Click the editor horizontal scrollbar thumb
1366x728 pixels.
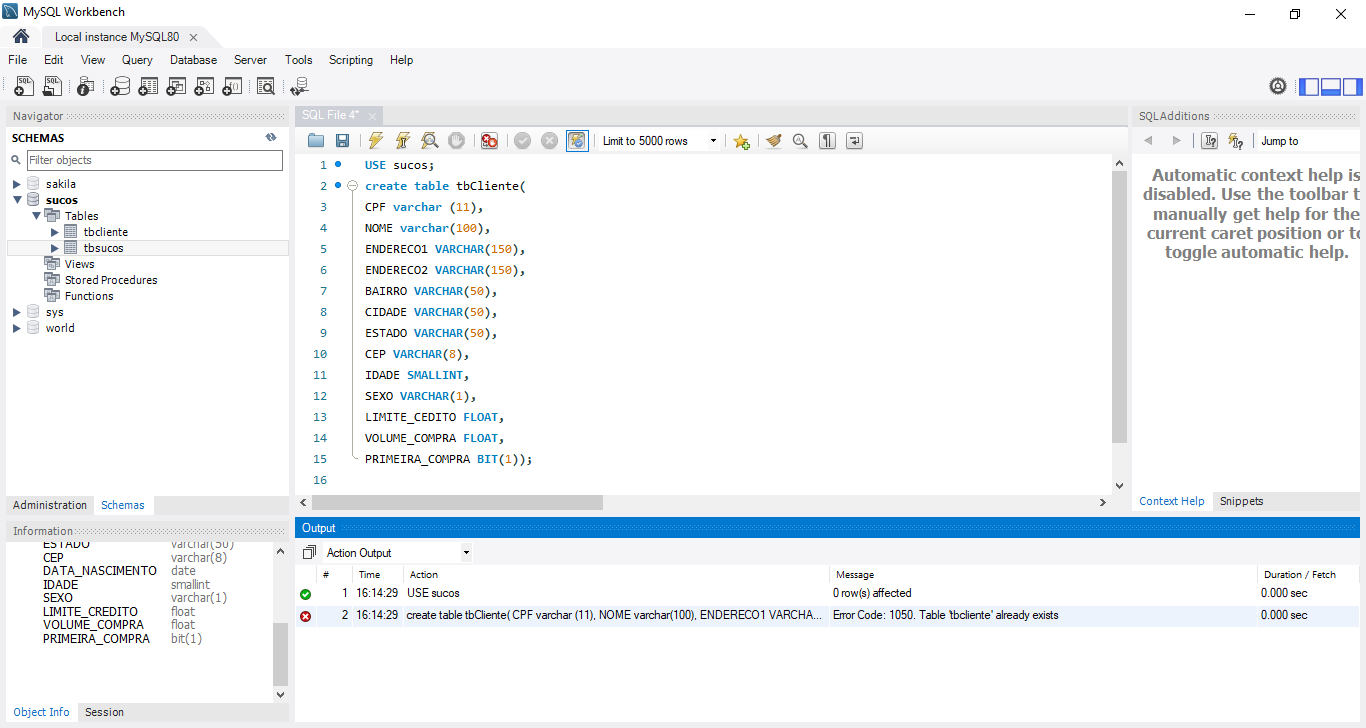tap(458, 502)
